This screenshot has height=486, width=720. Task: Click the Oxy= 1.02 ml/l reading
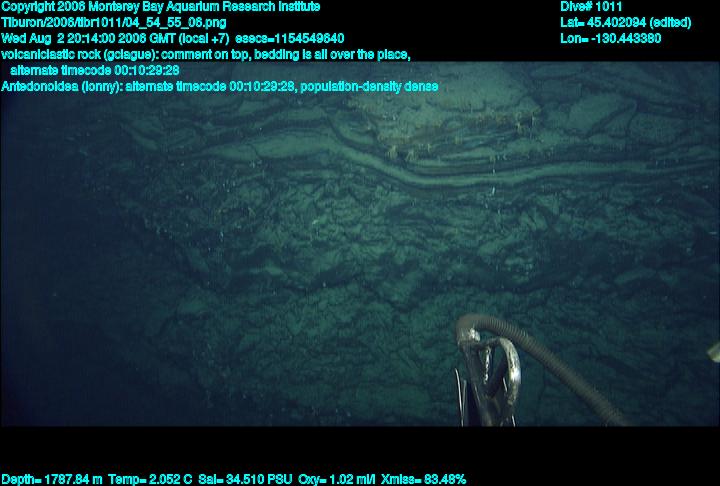click(x=337, y=480)
